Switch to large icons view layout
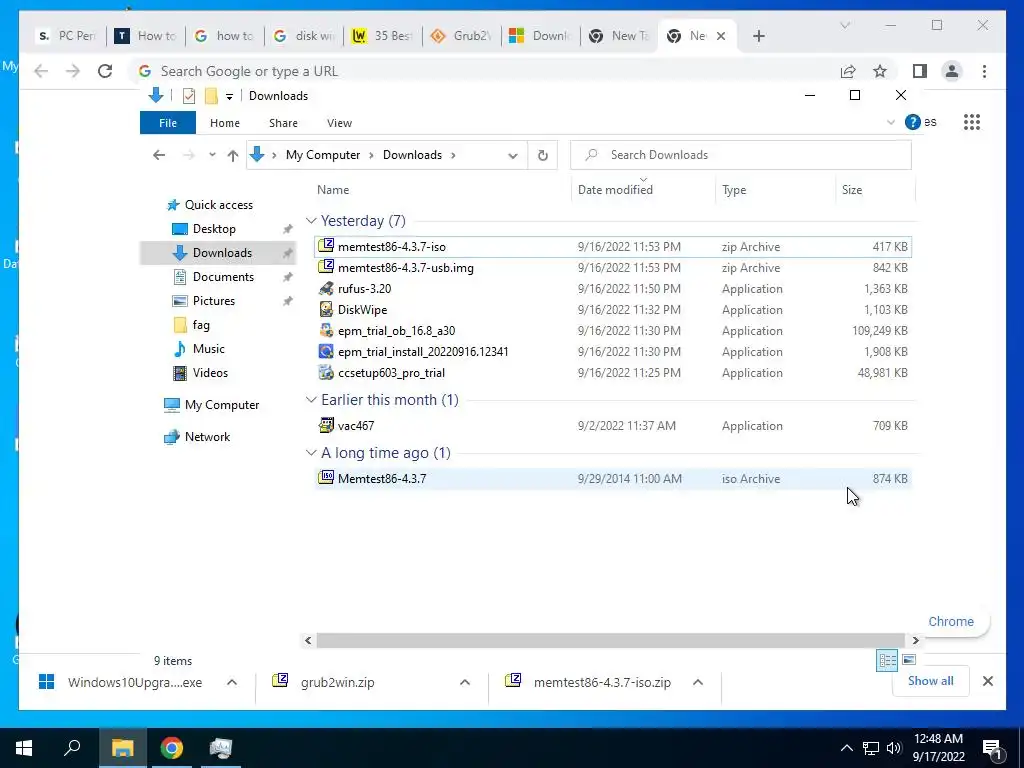 (x=908, y=660)
